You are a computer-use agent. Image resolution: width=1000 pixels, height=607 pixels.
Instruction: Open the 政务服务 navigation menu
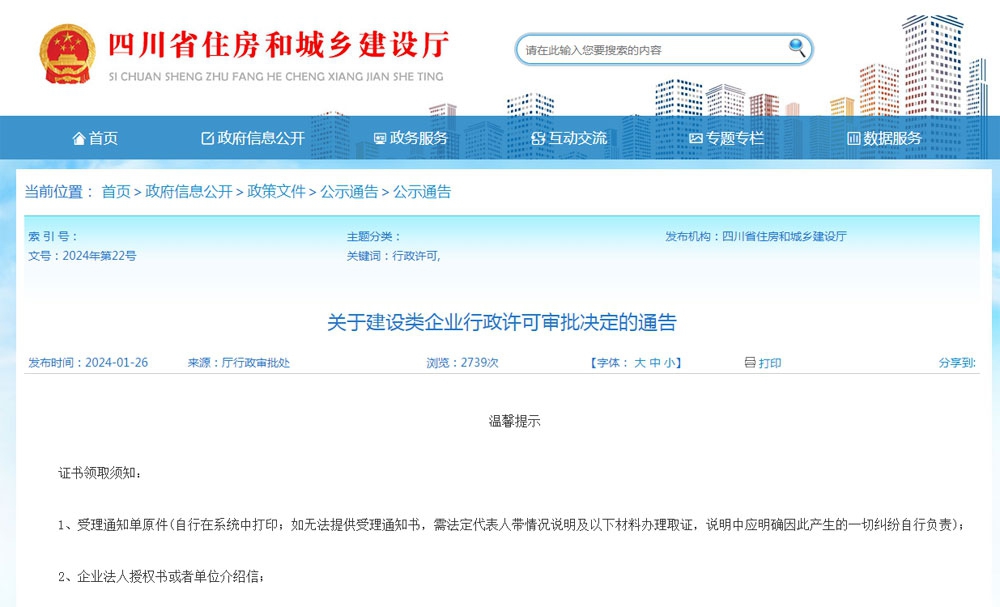(411, 138)
